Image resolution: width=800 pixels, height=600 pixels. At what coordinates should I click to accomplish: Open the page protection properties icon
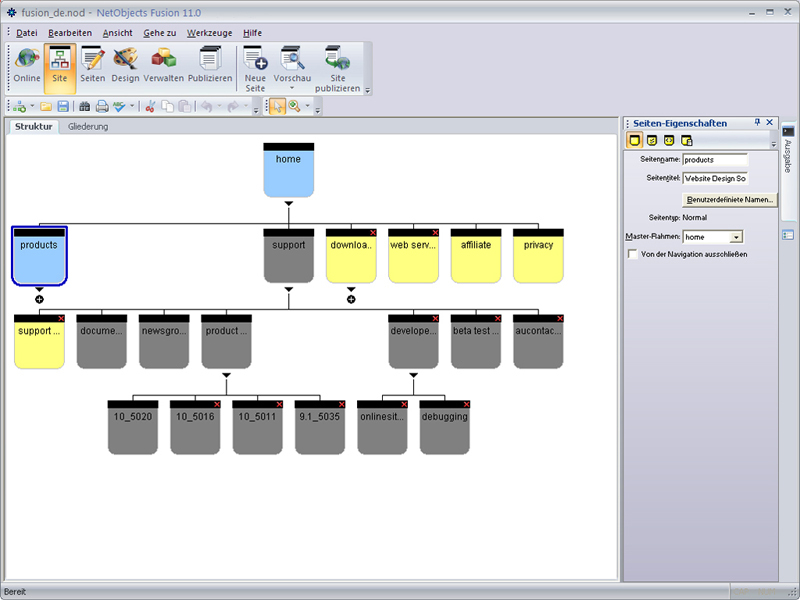(x=686, y=140)
